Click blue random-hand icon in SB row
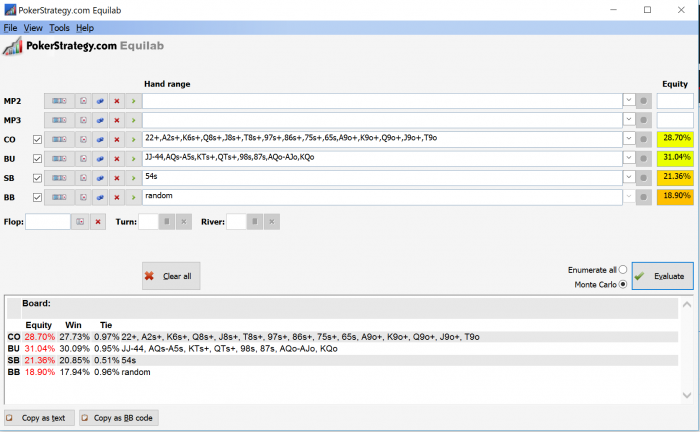 point(100,178)
